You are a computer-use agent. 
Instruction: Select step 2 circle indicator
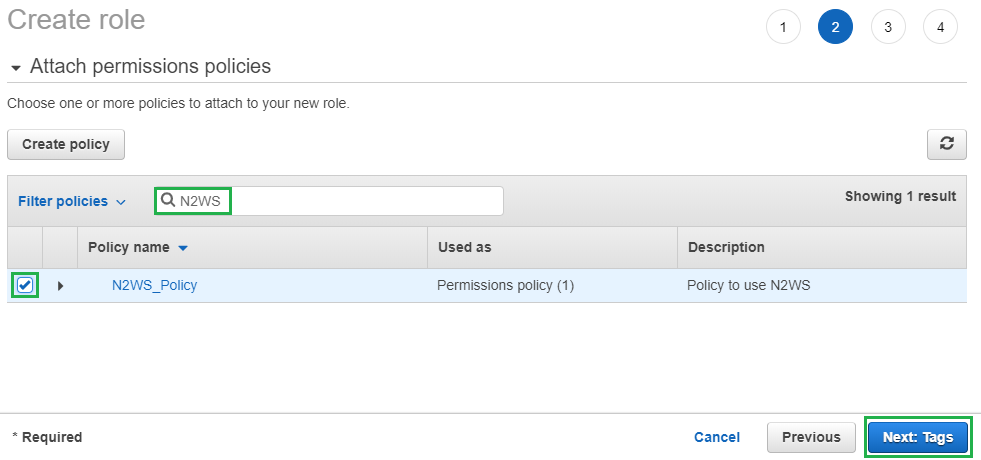pos(835,27)
